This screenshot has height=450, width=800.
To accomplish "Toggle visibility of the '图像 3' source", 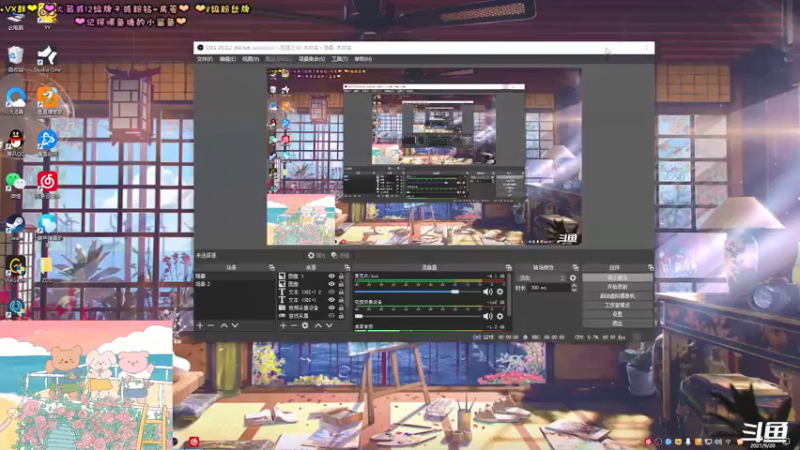I will pyautogui.click(x=332, y=276).
